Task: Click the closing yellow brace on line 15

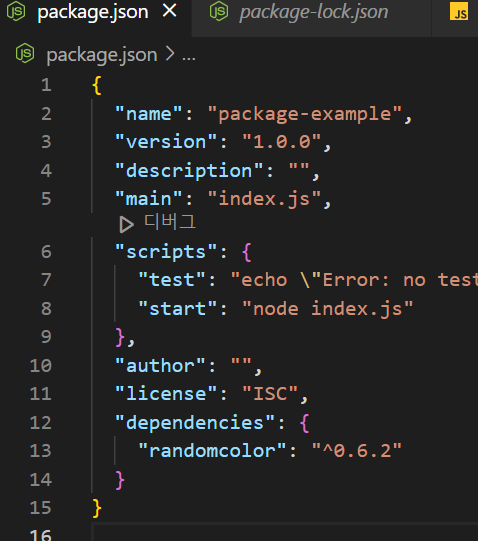Action: [97, 508]
